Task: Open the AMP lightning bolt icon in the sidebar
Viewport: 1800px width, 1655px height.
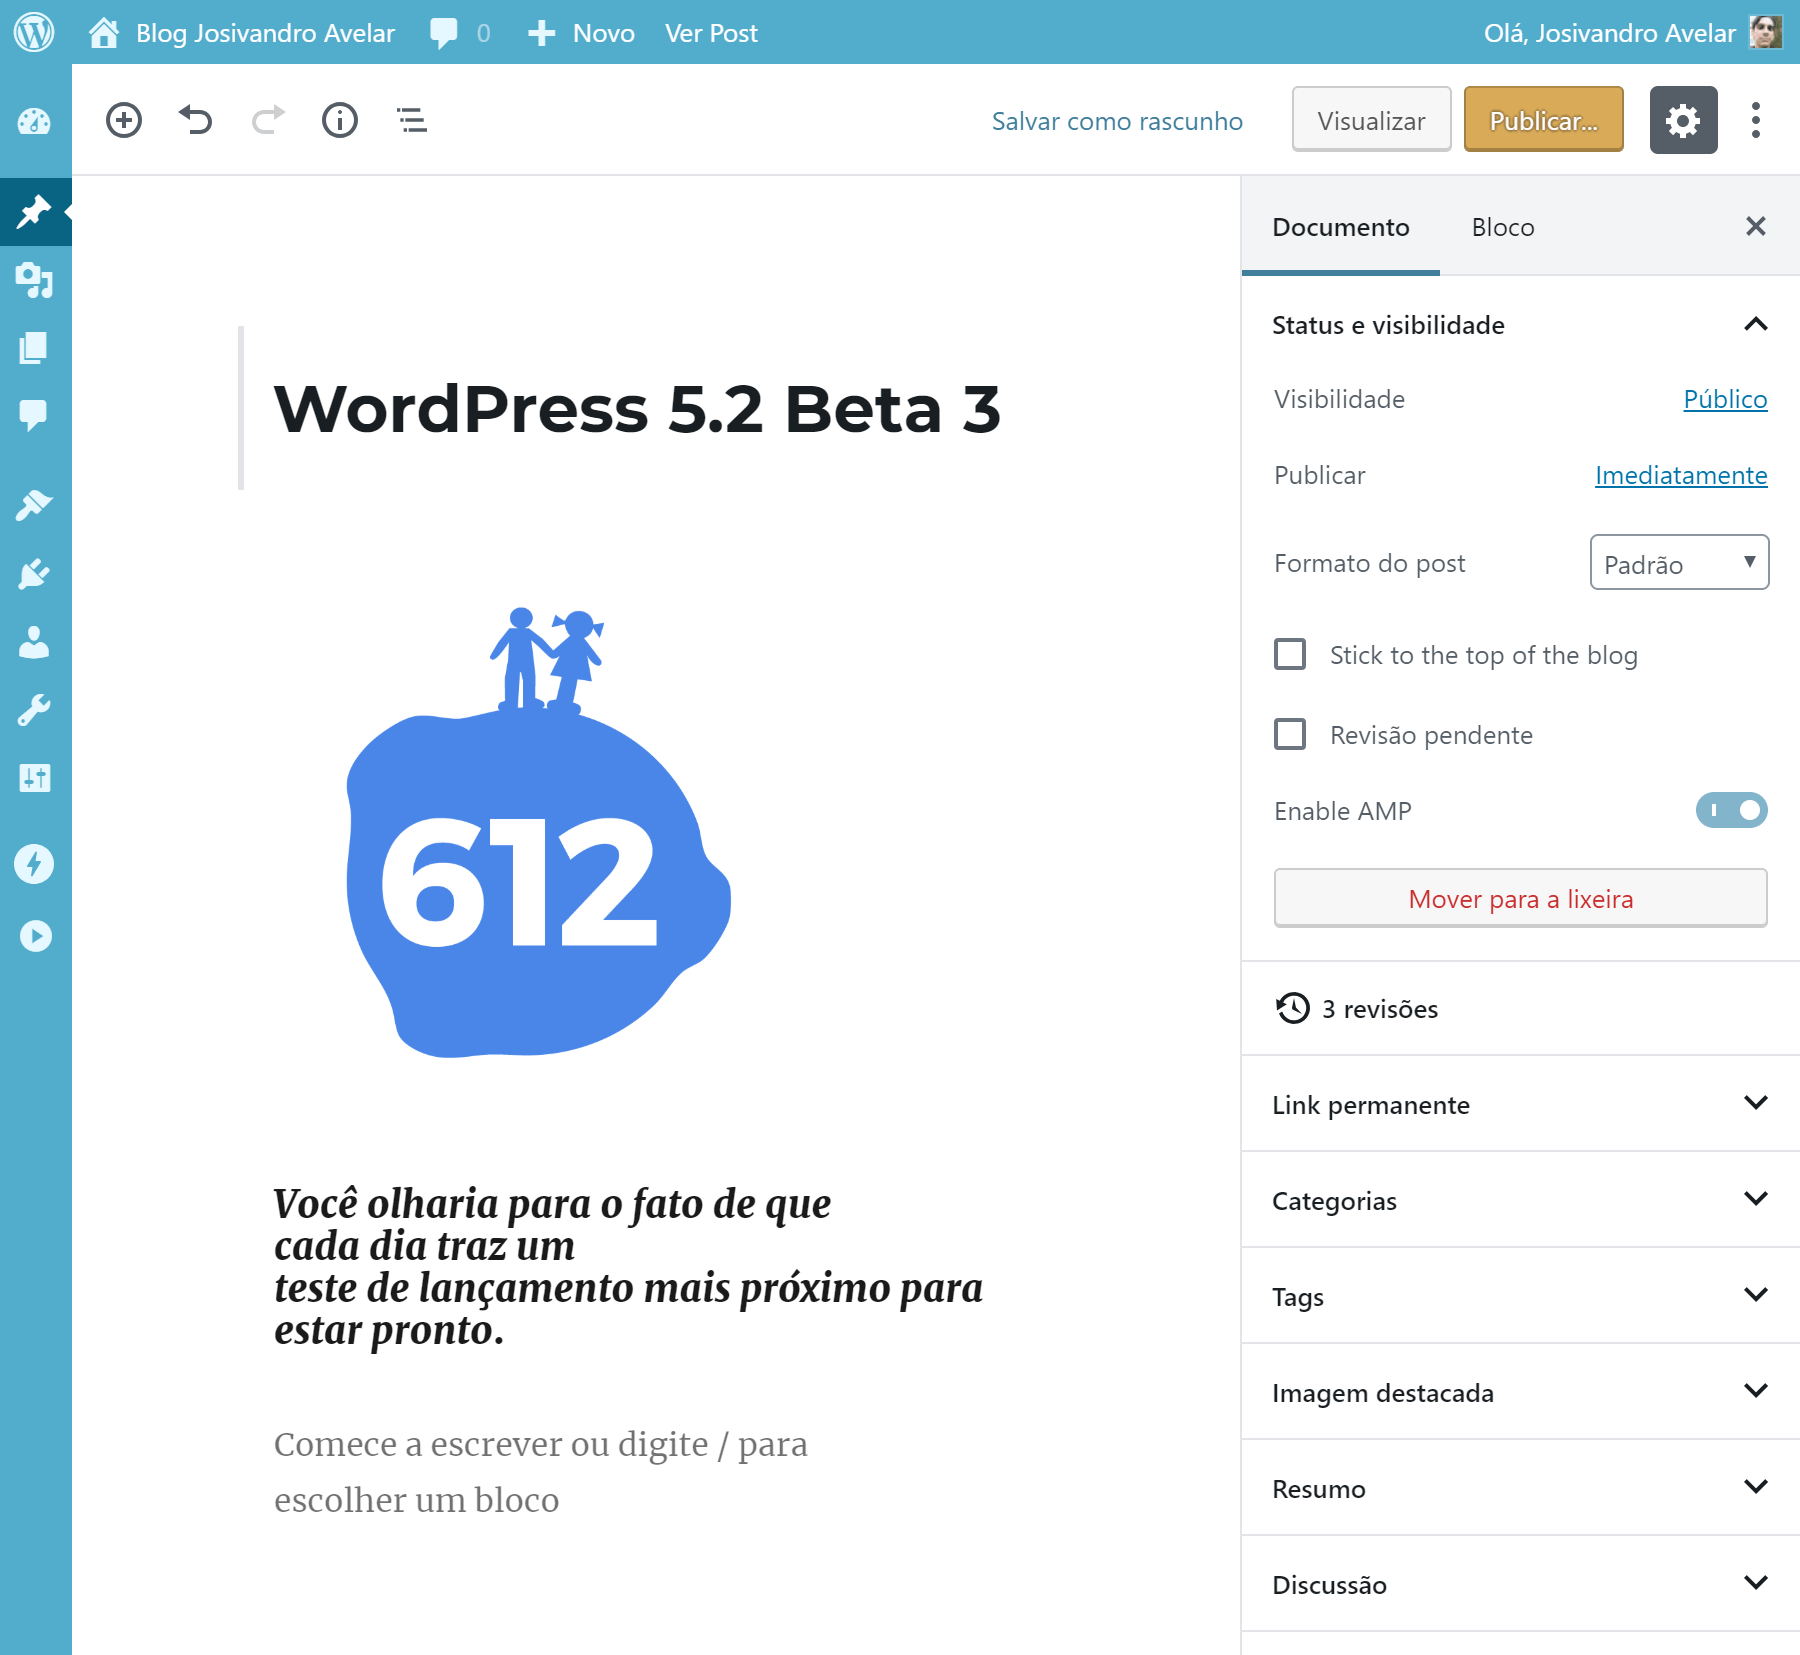Action: pos(35,864)
